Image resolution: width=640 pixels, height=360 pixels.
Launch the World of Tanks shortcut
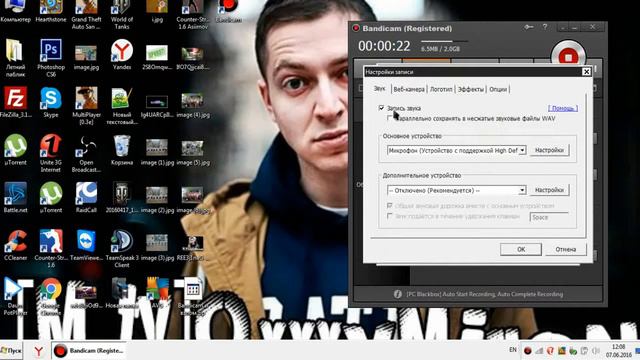[122, 15]
